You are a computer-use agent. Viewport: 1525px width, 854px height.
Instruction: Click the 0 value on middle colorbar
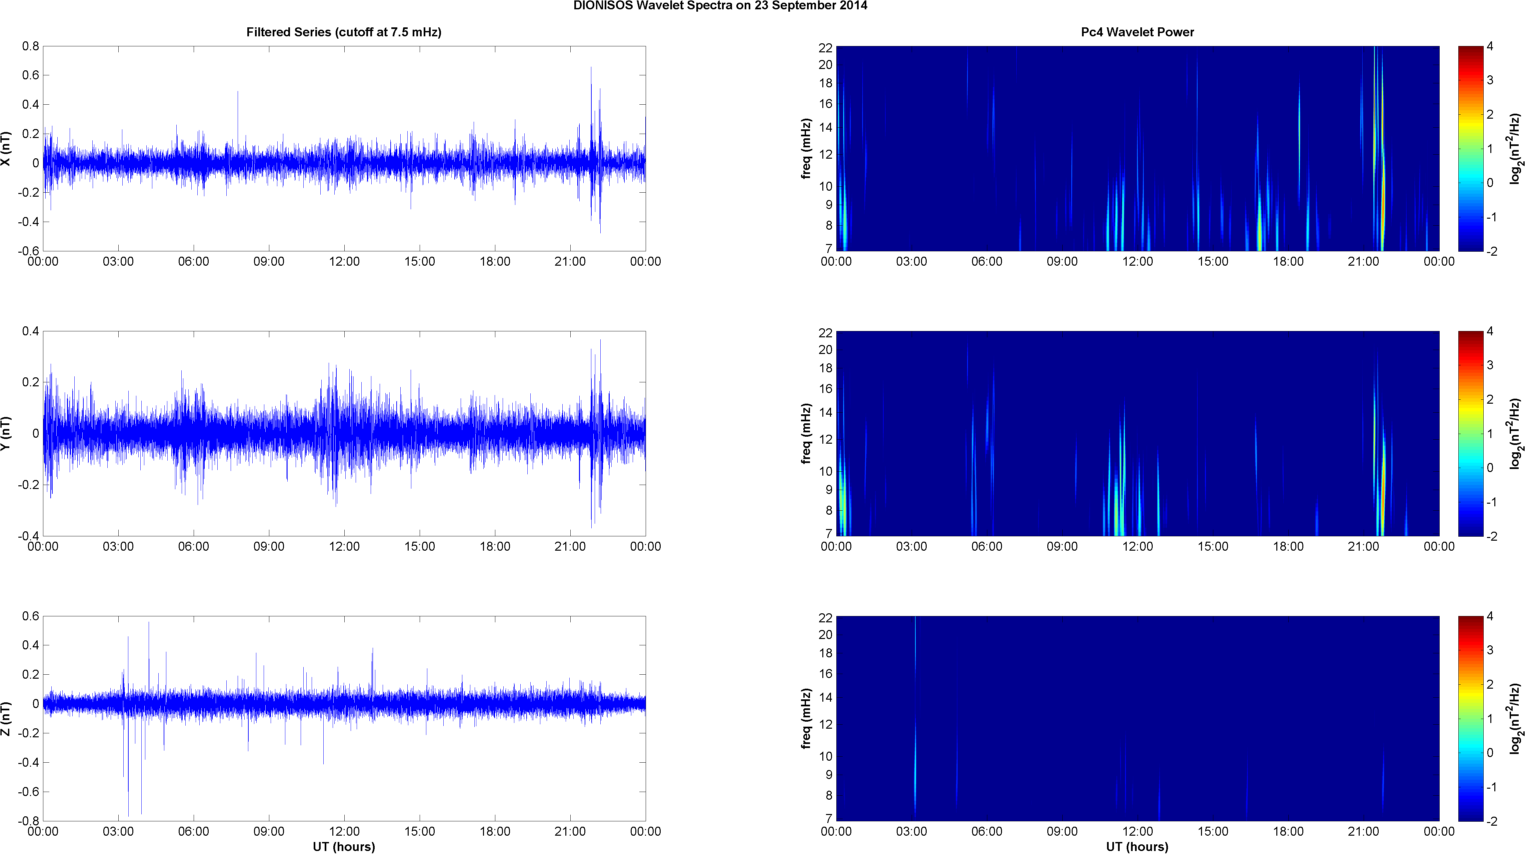(x=1490, y=468)
